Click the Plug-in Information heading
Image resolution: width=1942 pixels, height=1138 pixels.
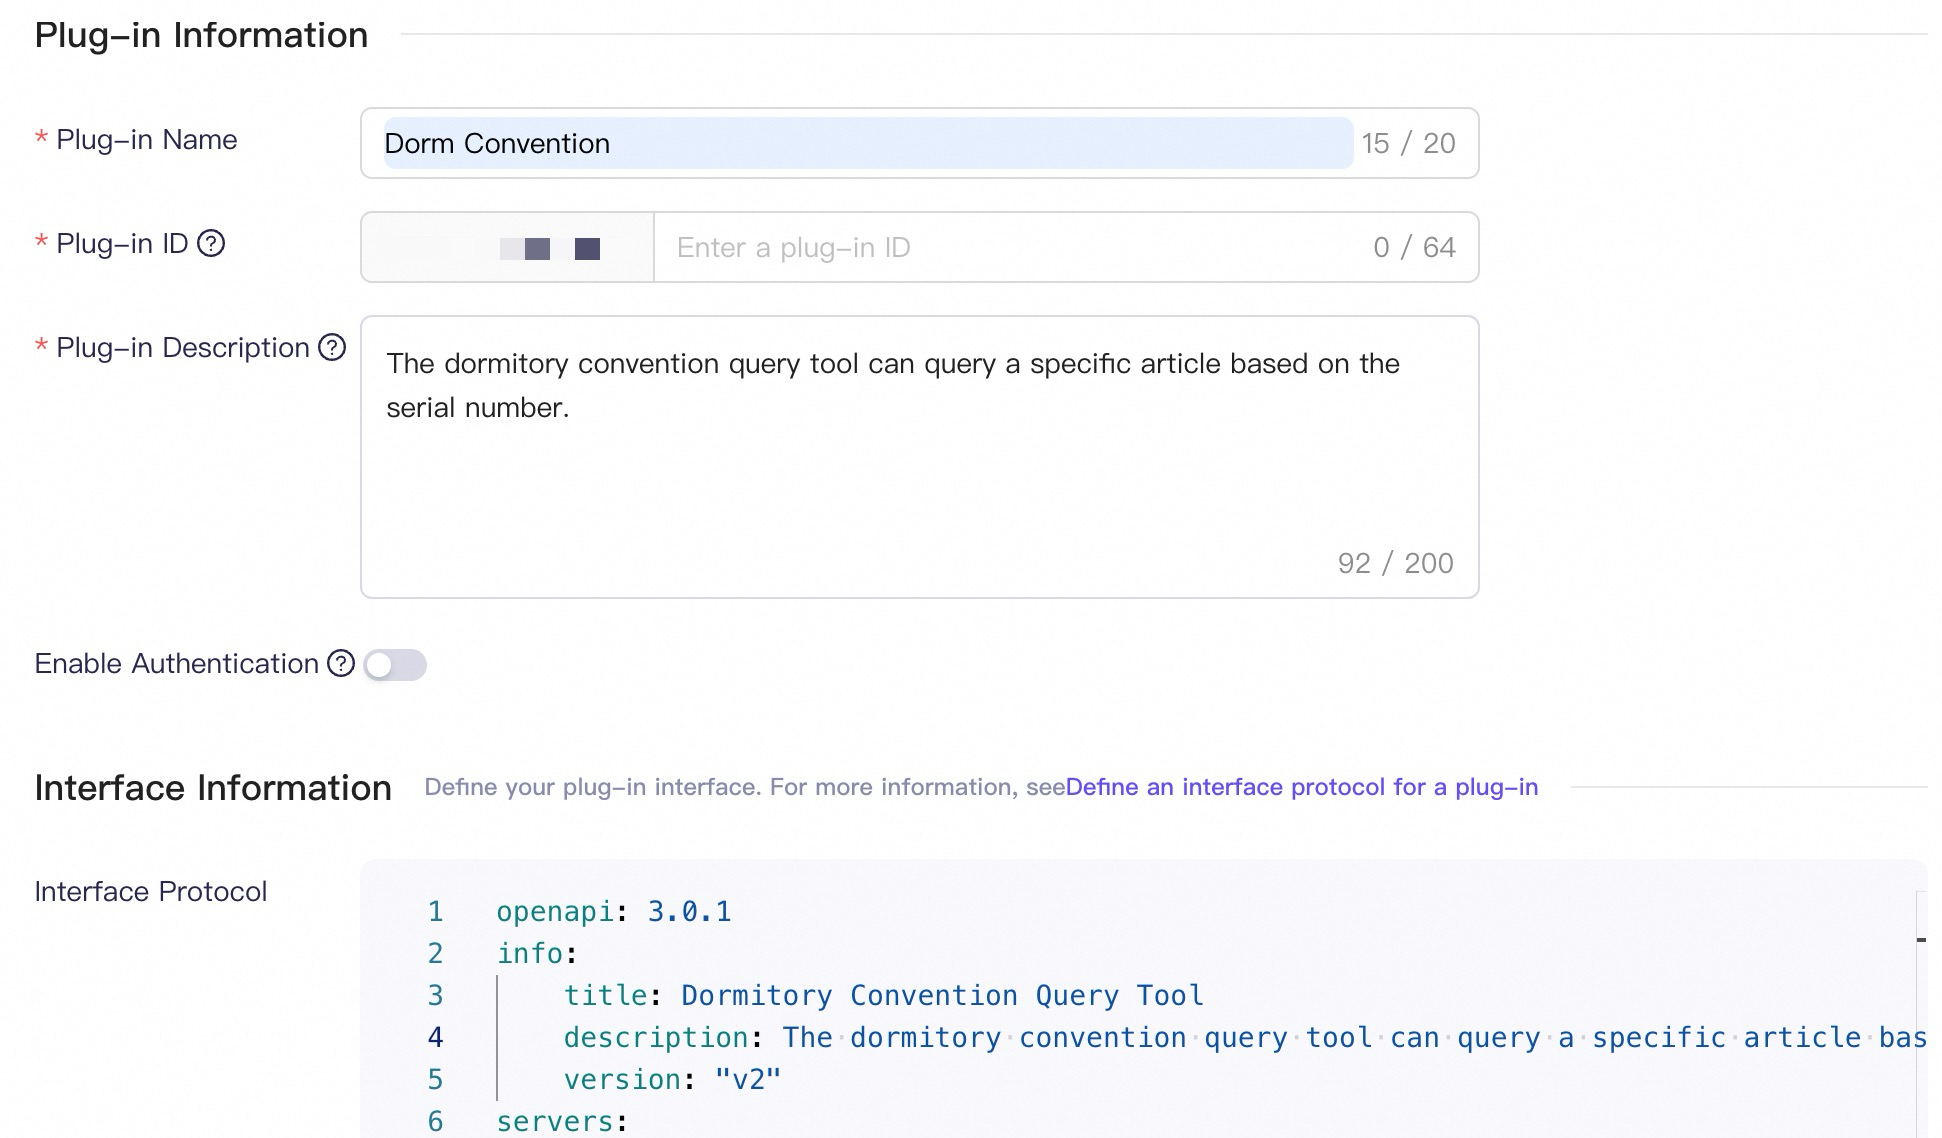(x=201, y=35)
